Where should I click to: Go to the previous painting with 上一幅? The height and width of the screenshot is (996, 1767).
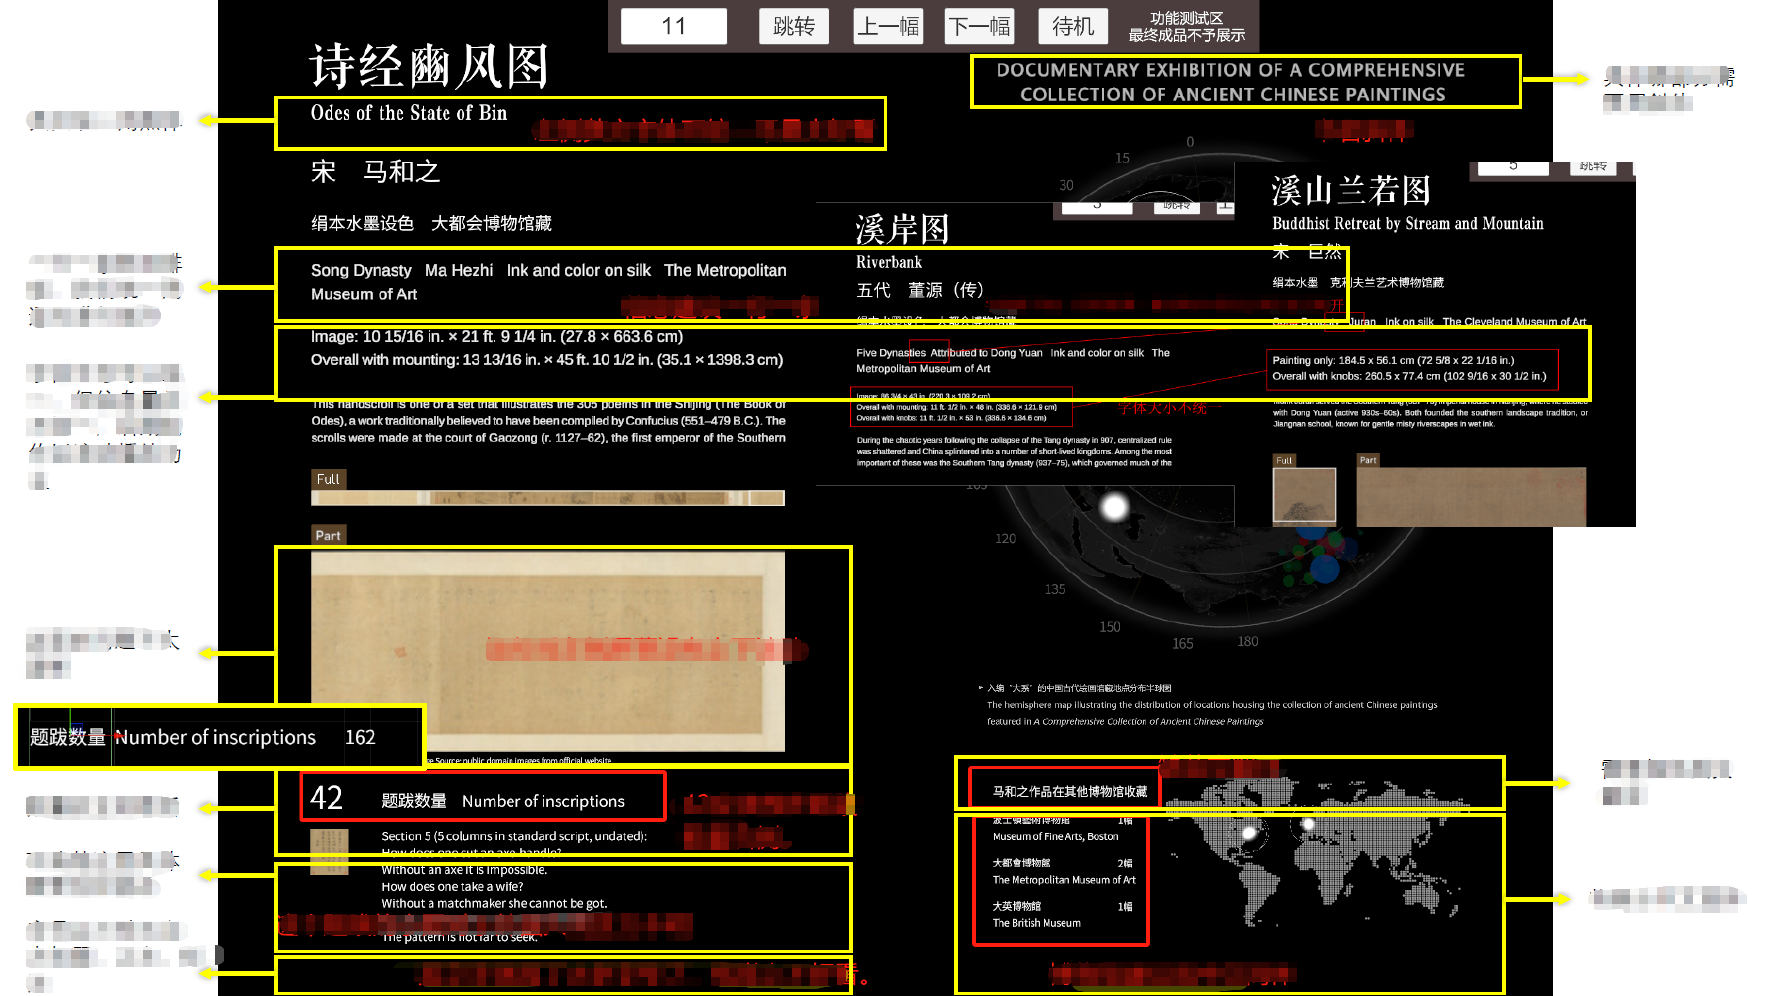pyautogui.click(x=887, y=26)
